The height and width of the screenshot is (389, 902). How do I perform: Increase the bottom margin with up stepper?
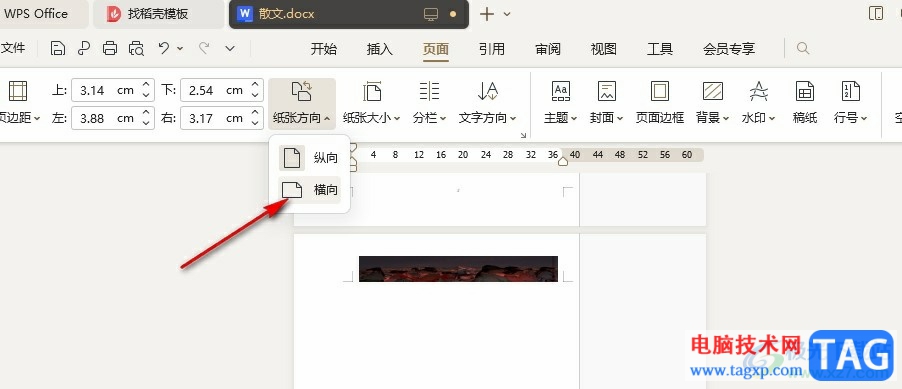click(255, 85)
